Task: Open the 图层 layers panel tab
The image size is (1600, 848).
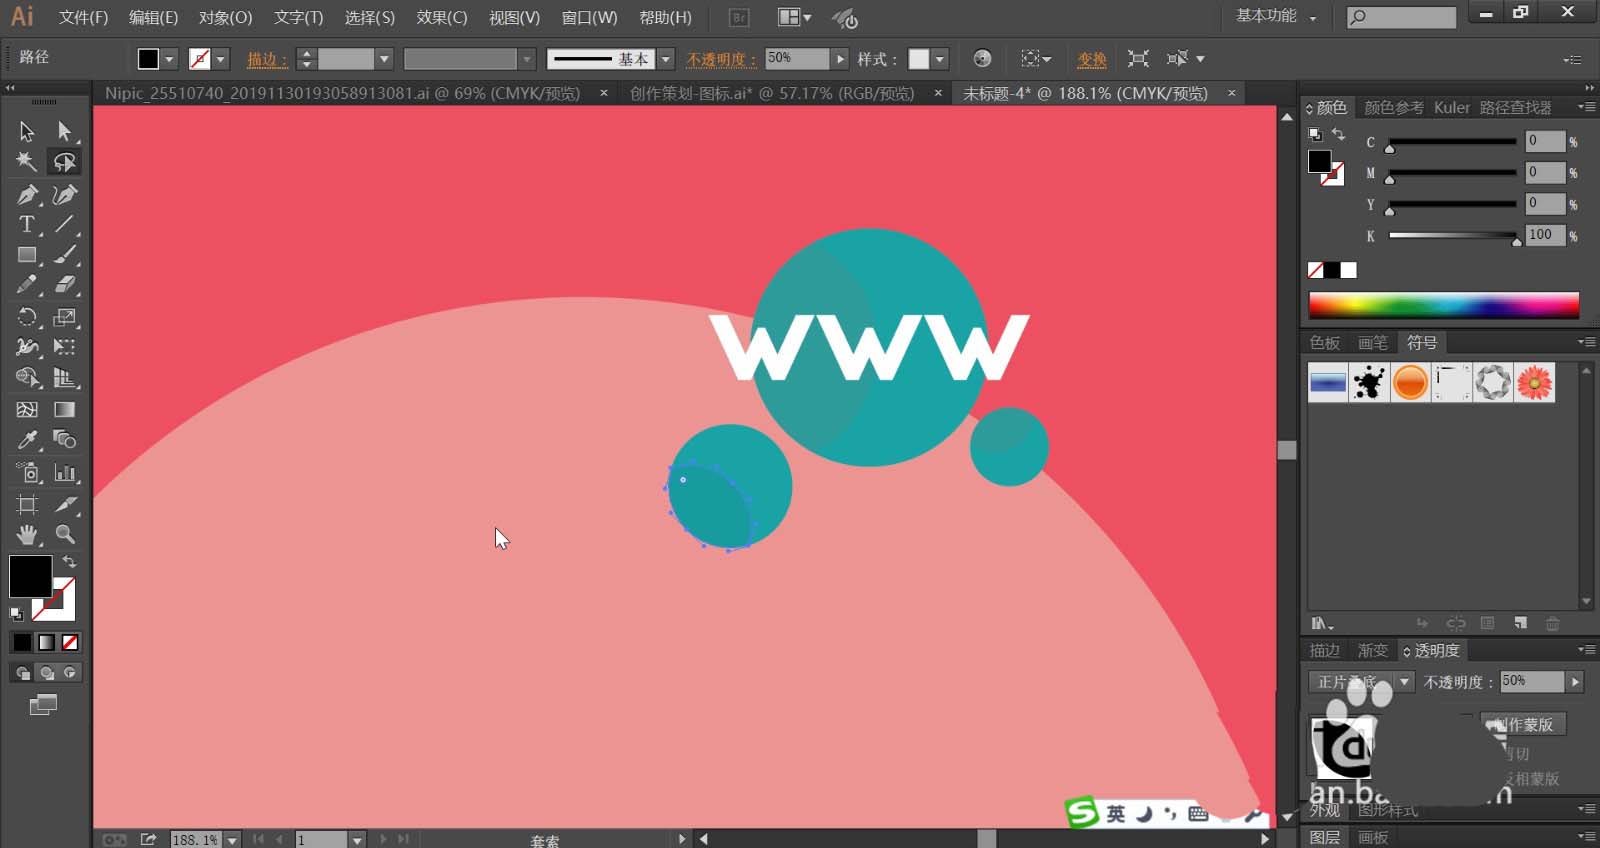Action: tap(1325, 837)
